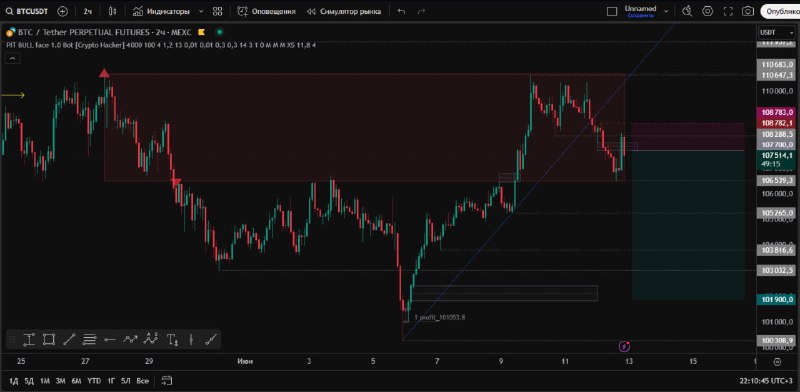This screenshot has width=800, height=392.
Task: Click the red down-triangle signal near 29
Action: (176, 182)
